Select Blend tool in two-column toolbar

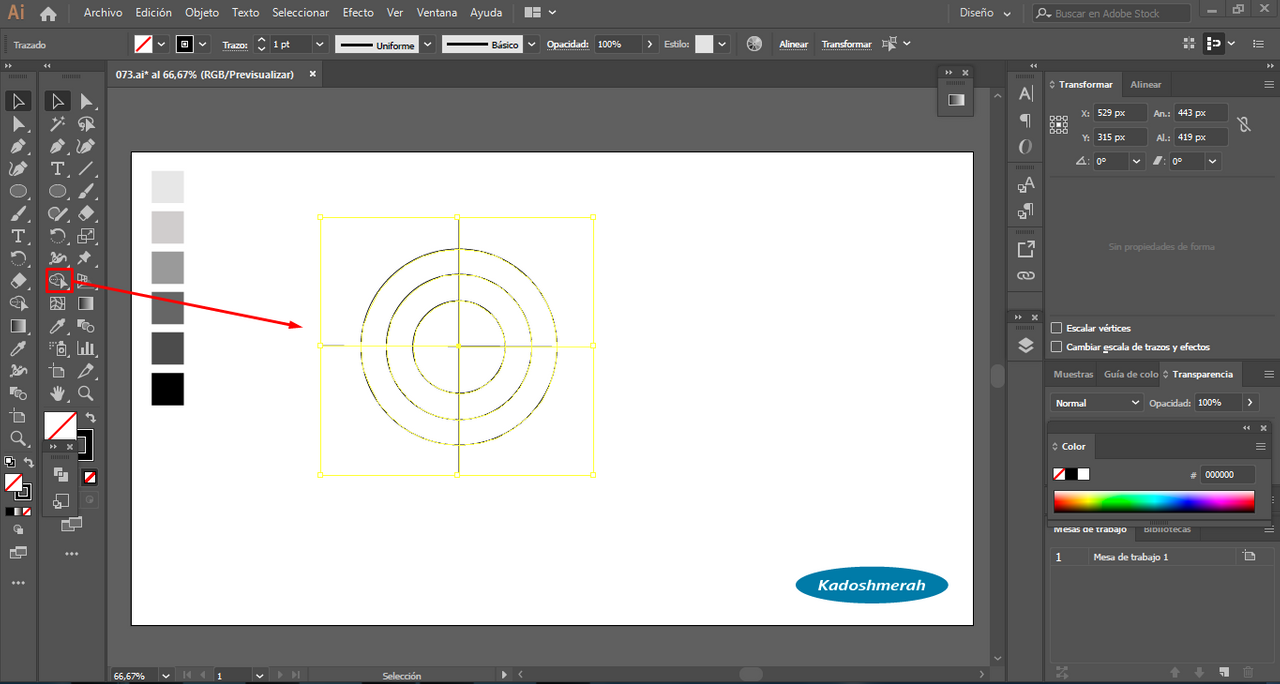(86, 326)
